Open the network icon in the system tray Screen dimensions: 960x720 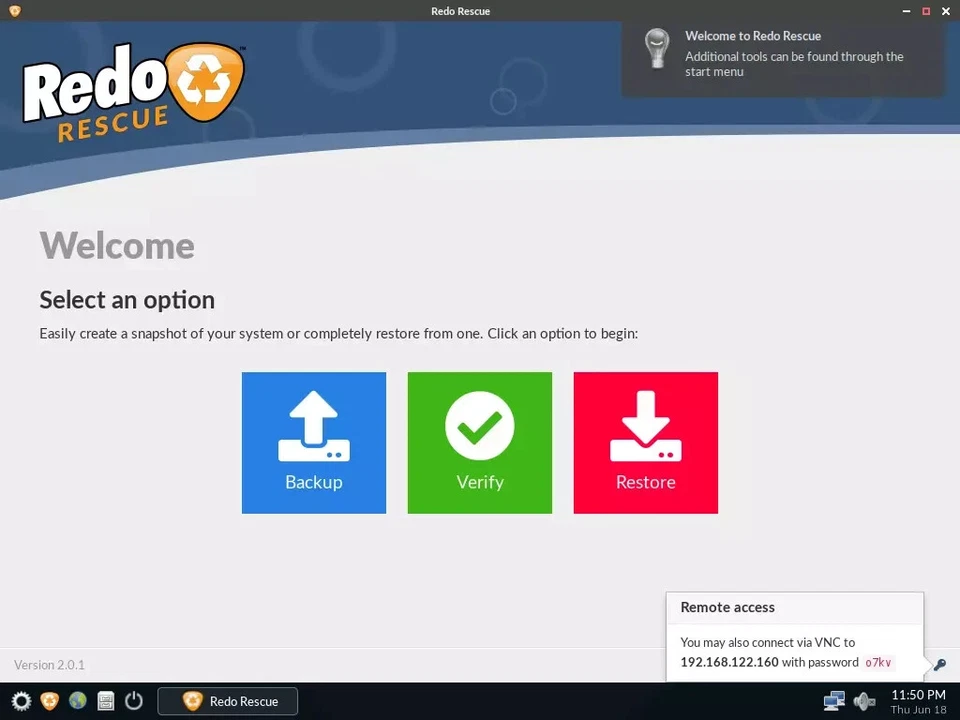tap(834, 701)
